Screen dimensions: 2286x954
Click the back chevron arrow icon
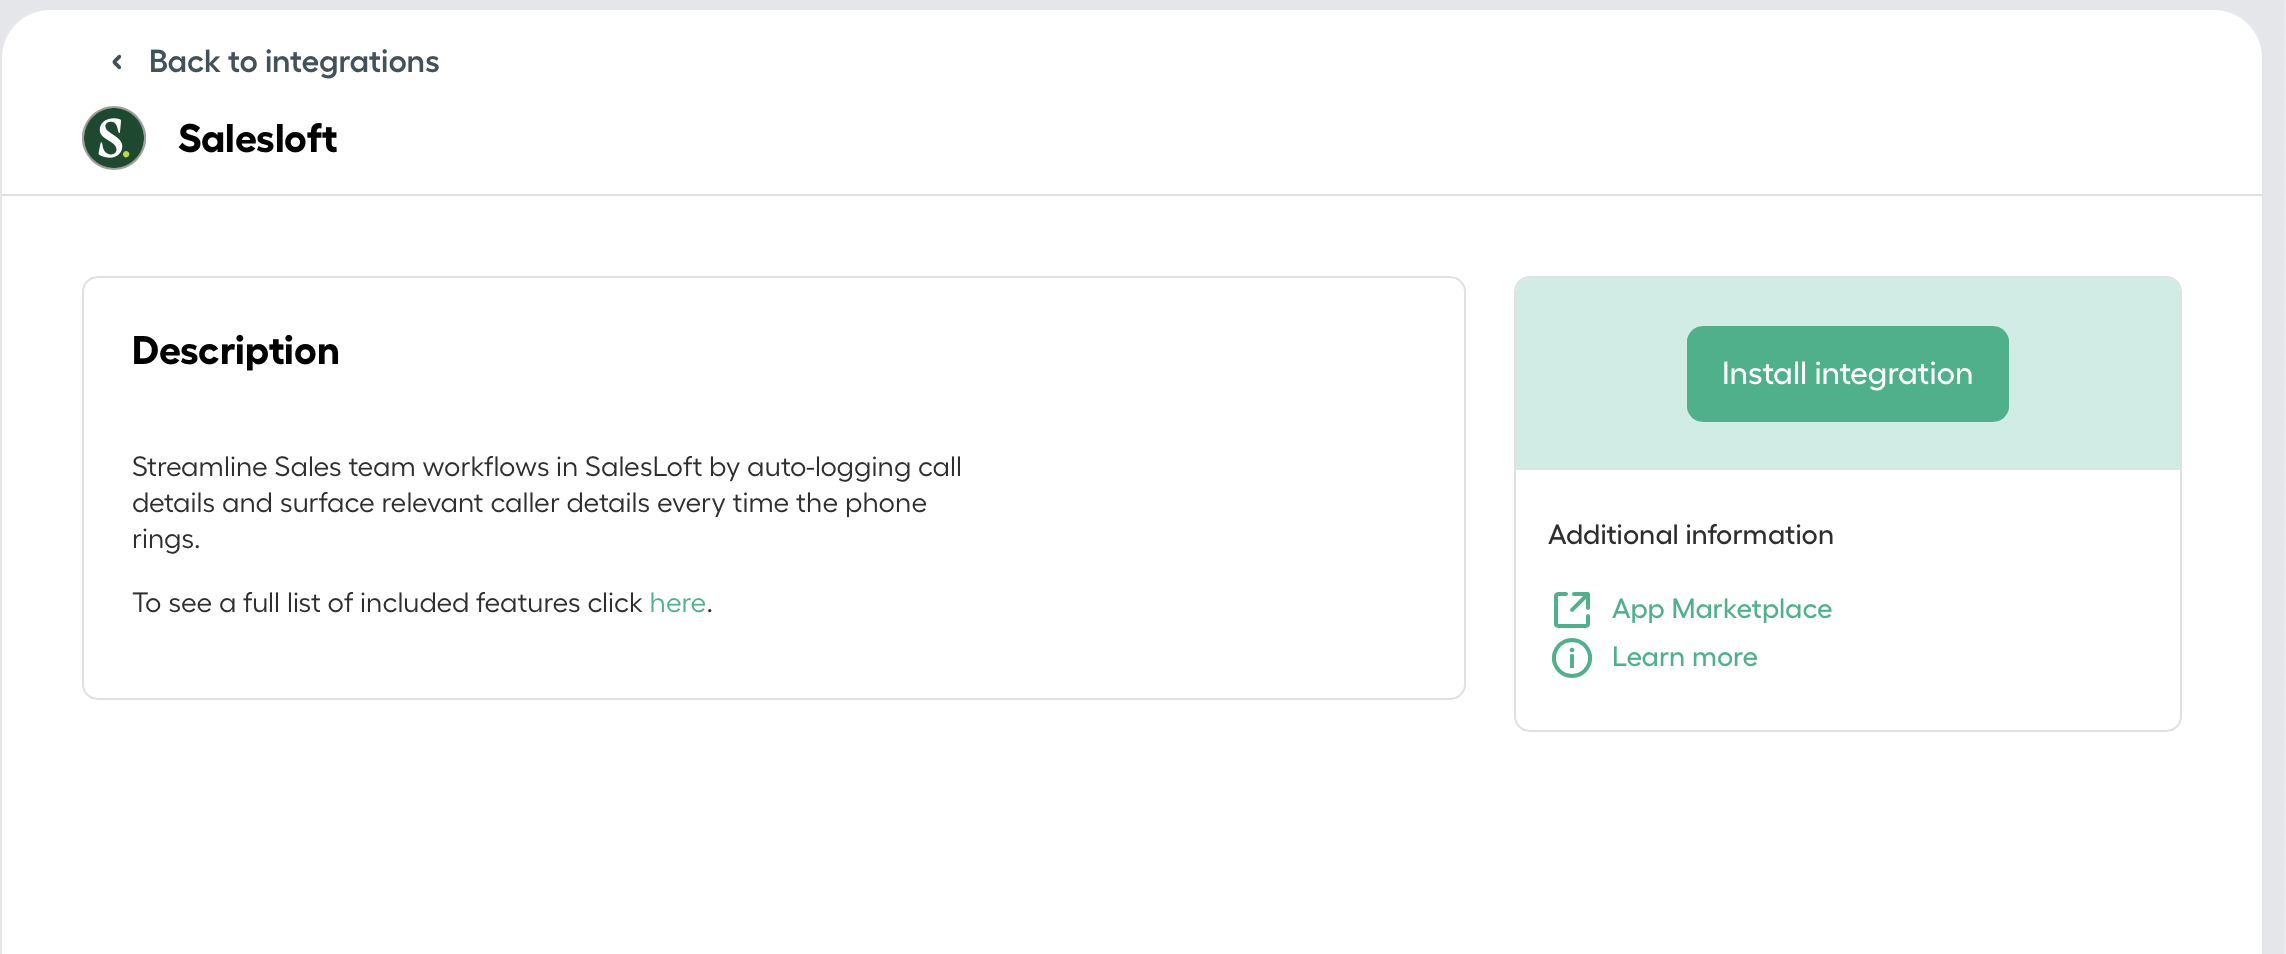click(x=117, y=62)
